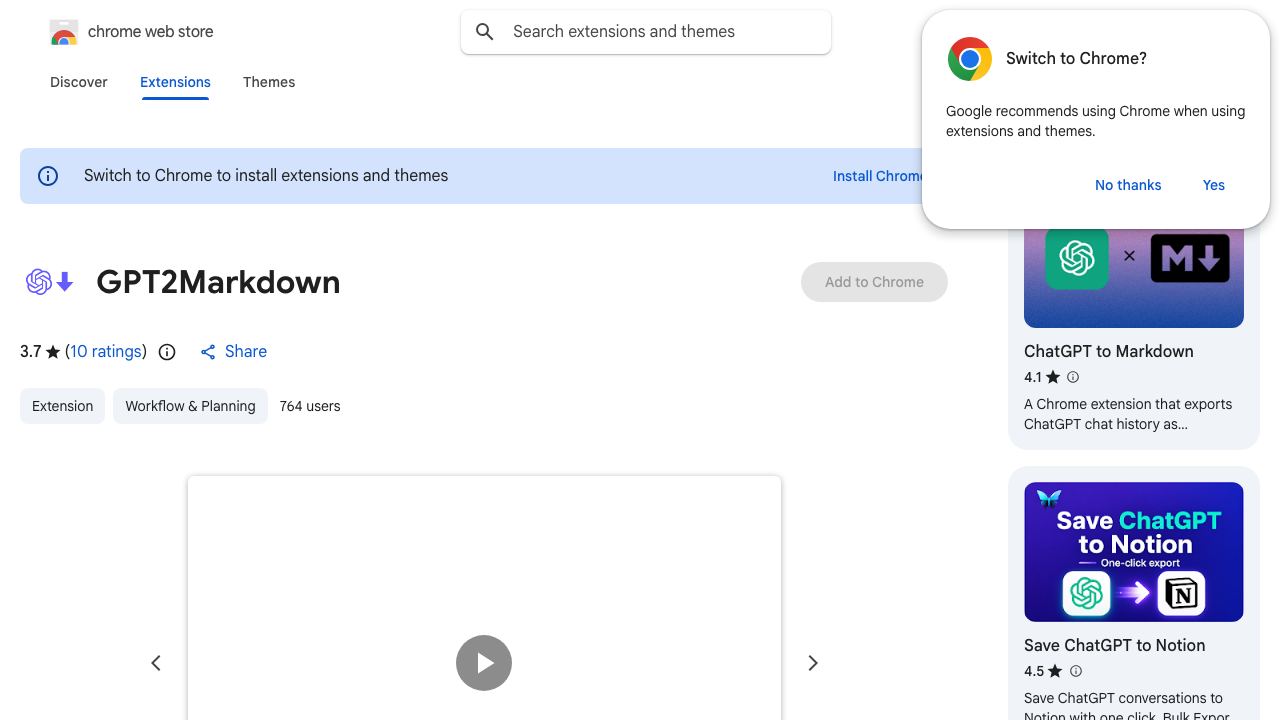Click the GPT2Markdown extension icon

pos(50,282)
